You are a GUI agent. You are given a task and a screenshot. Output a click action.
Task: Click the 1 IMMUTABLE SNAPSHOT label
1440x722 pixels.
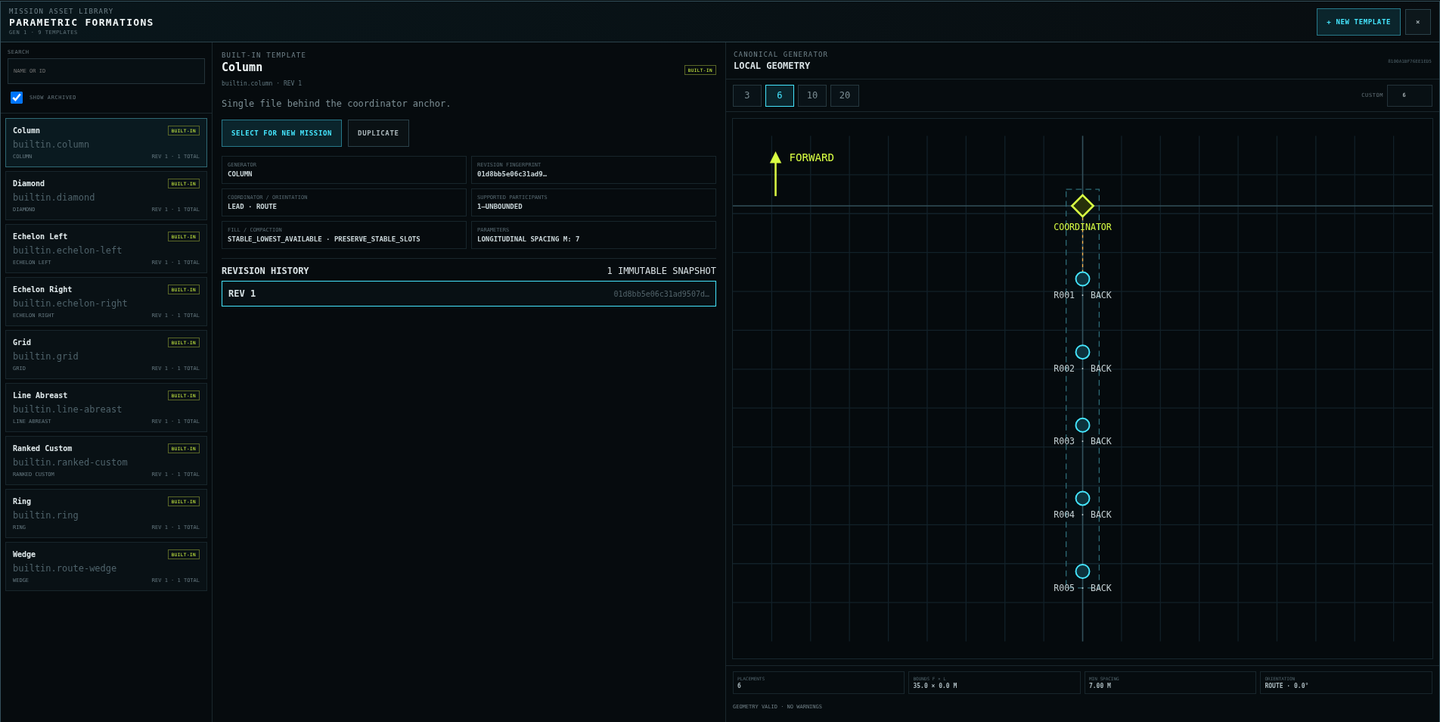point(661,271)
